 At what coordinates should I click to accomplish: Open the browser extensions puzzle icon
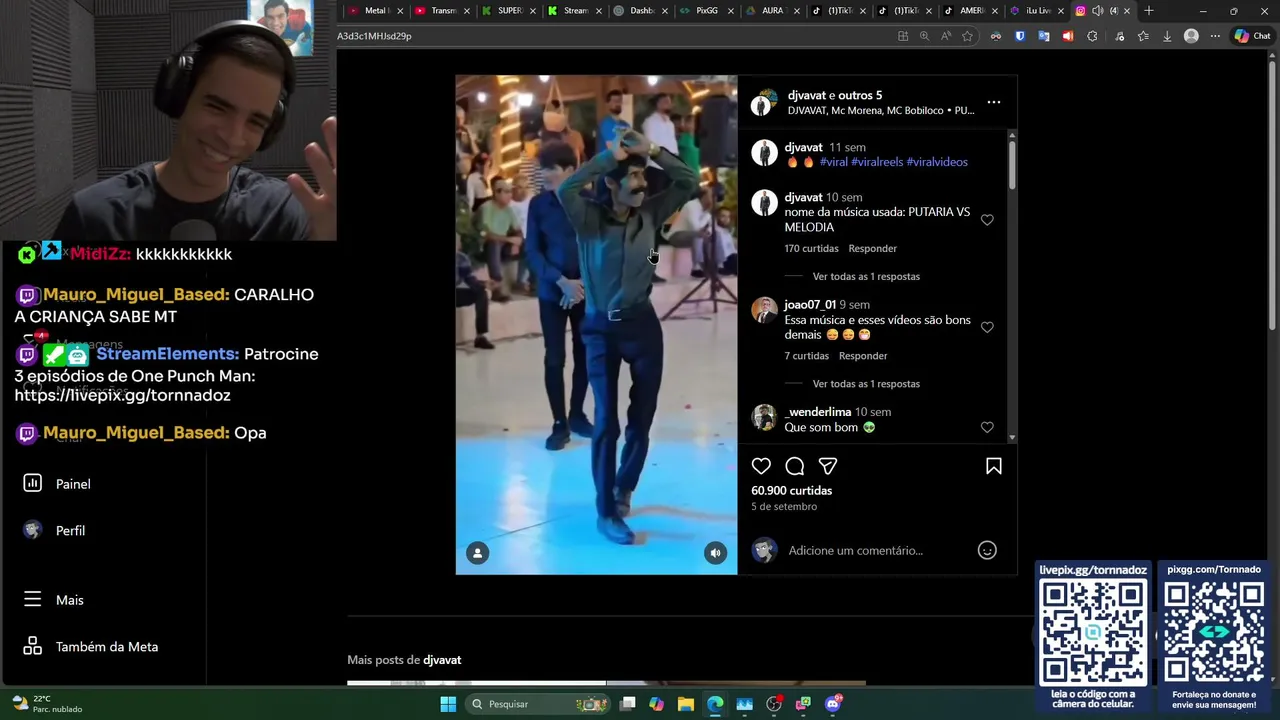[x=1092, y=36]
